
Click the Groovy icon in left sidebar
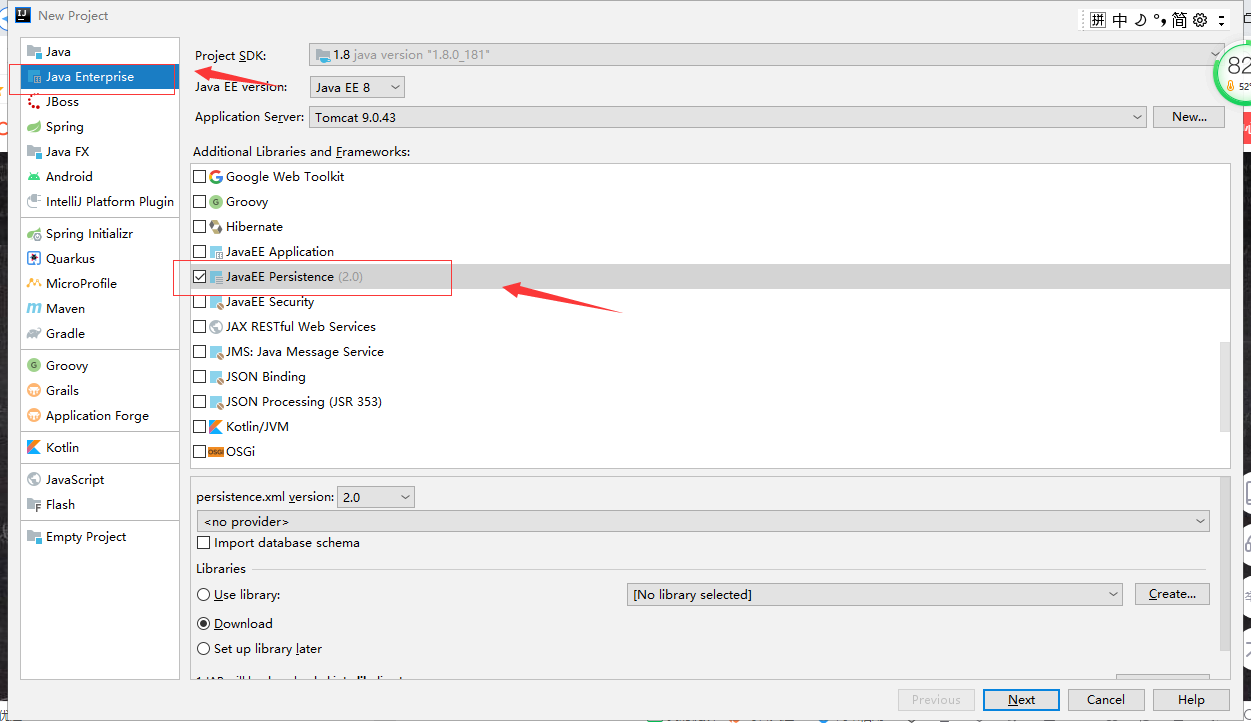pyautogui.click(x=34, y=365)
